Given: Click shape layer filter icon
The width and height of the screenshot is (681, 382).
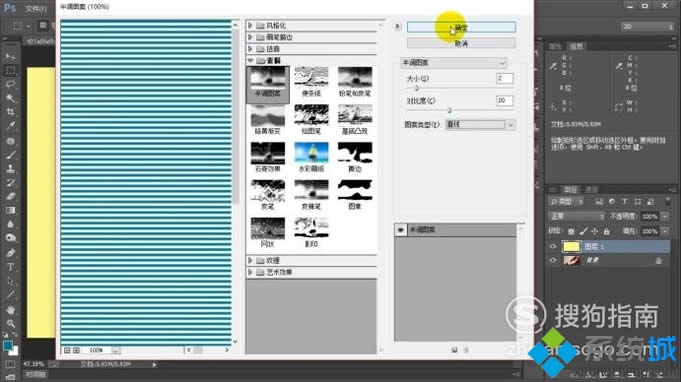Looking at the screenshot, I should point(638,201).
